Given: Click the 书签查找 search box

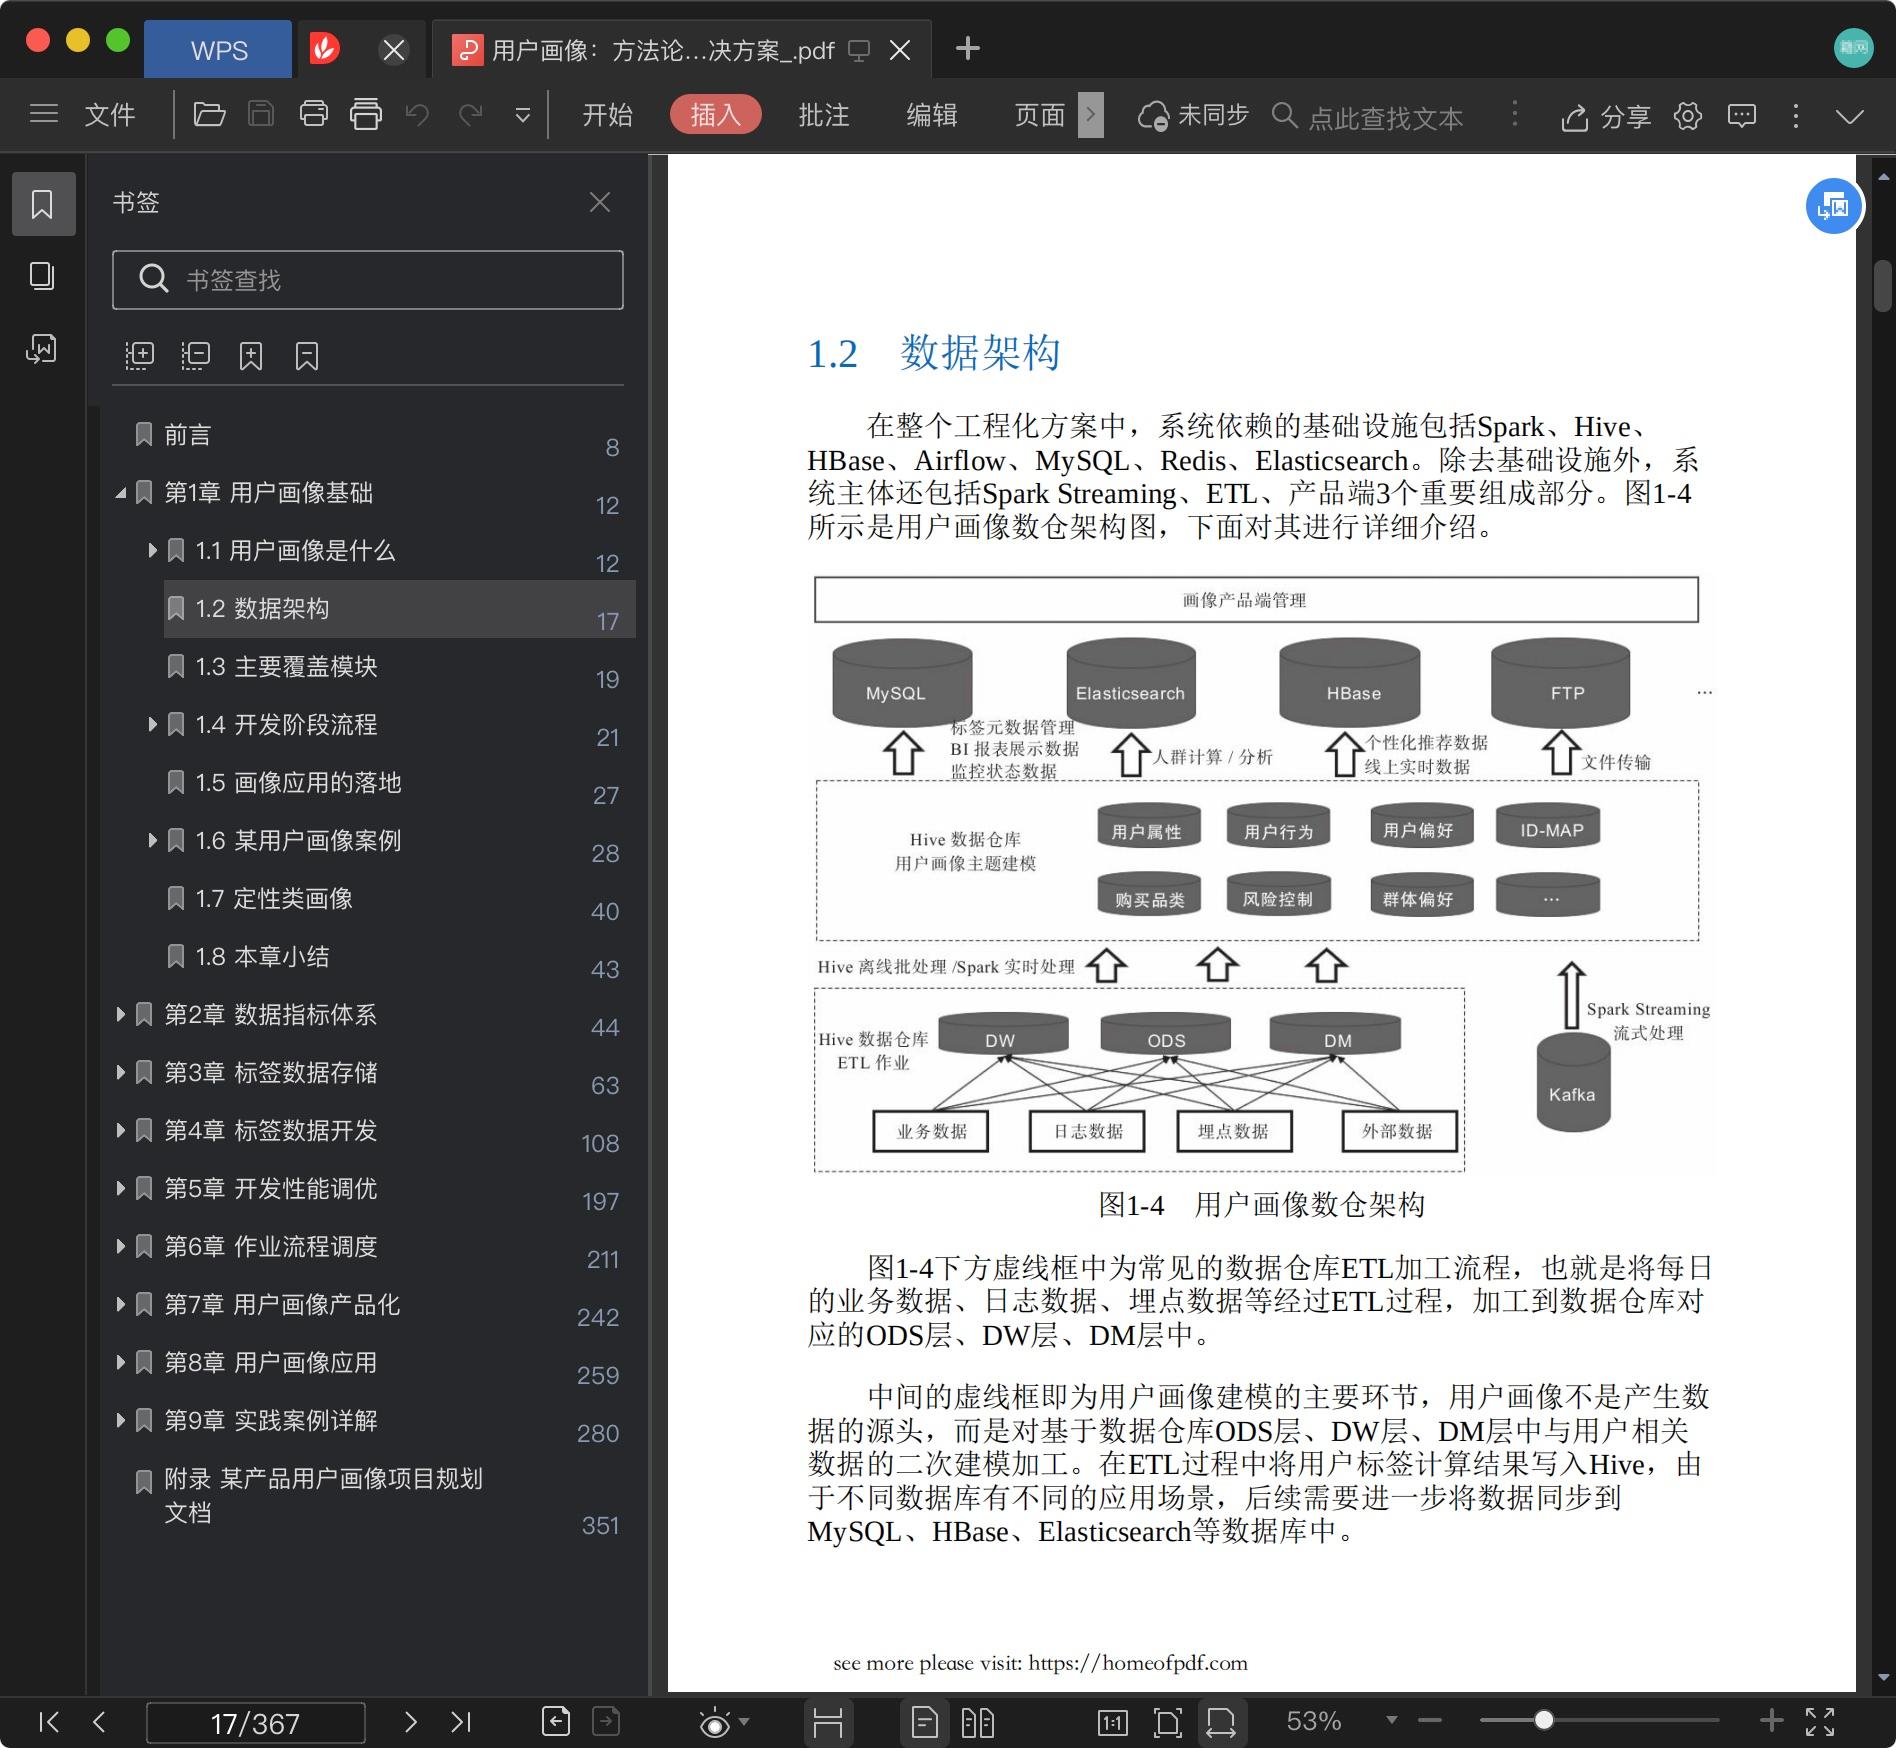Looking at the screenshot, I should 368,280.
